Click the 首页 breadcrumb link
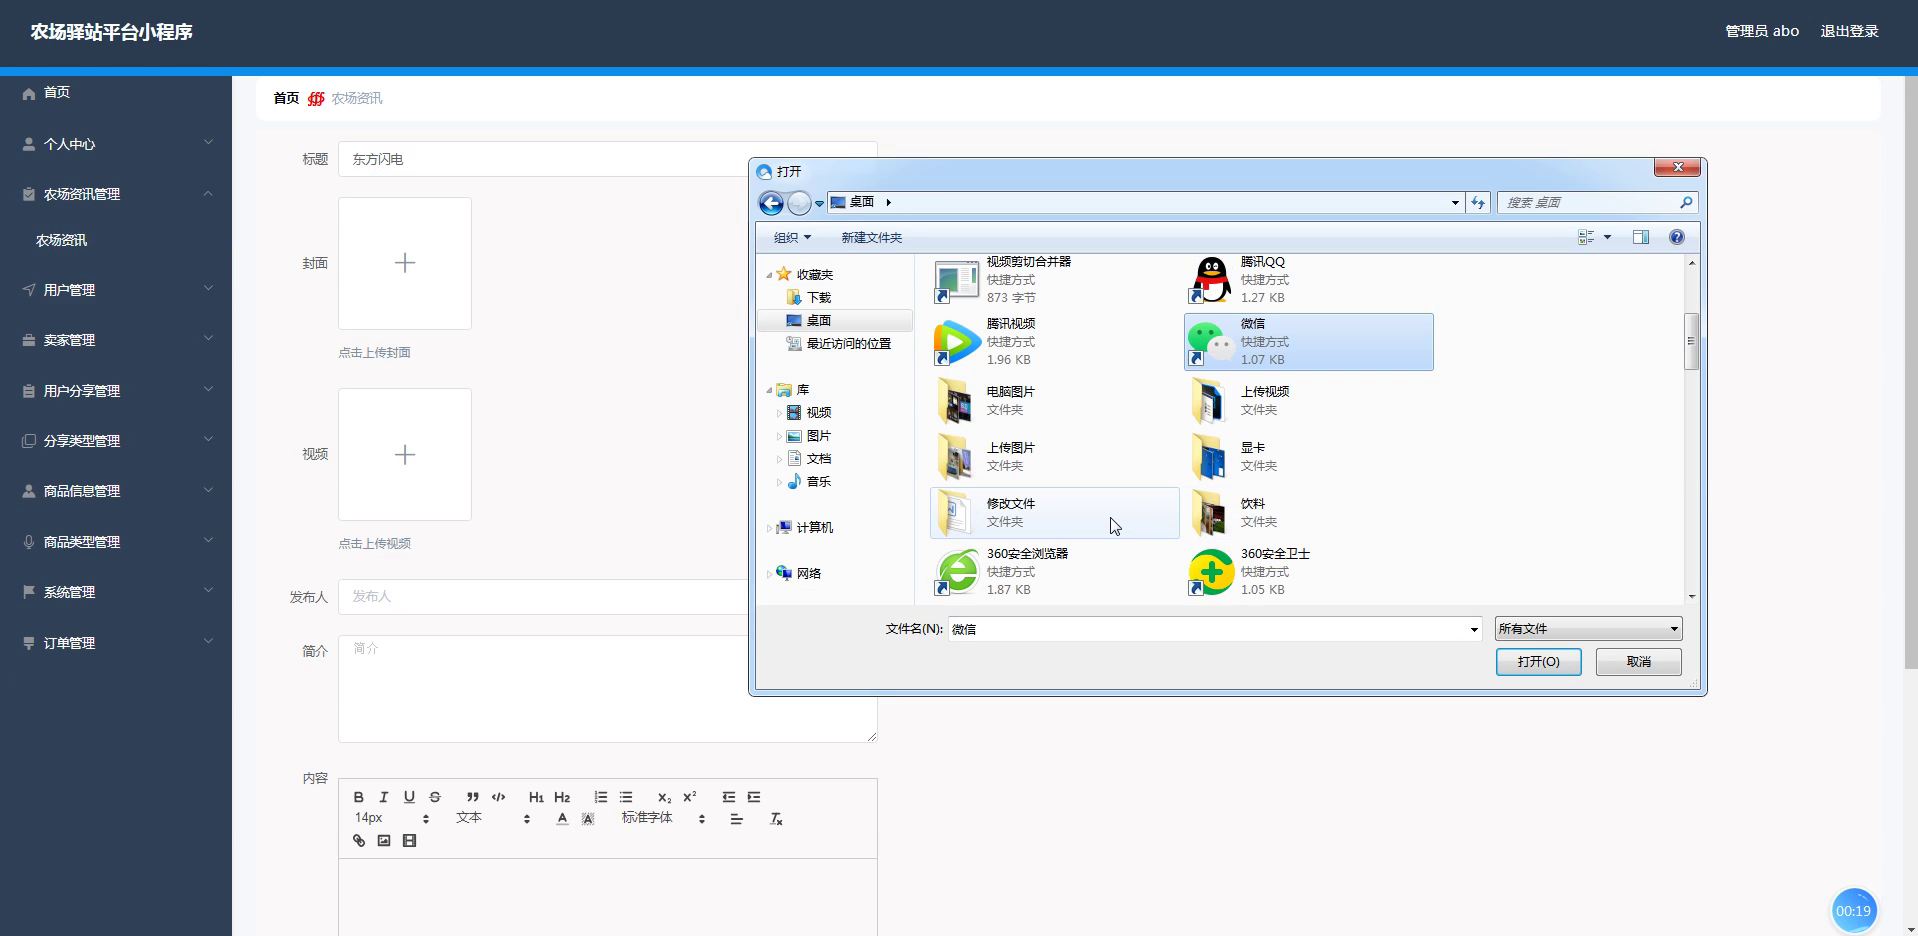Image resolution: width=1918 pixels, height=936 pixels. coord(286,98)
